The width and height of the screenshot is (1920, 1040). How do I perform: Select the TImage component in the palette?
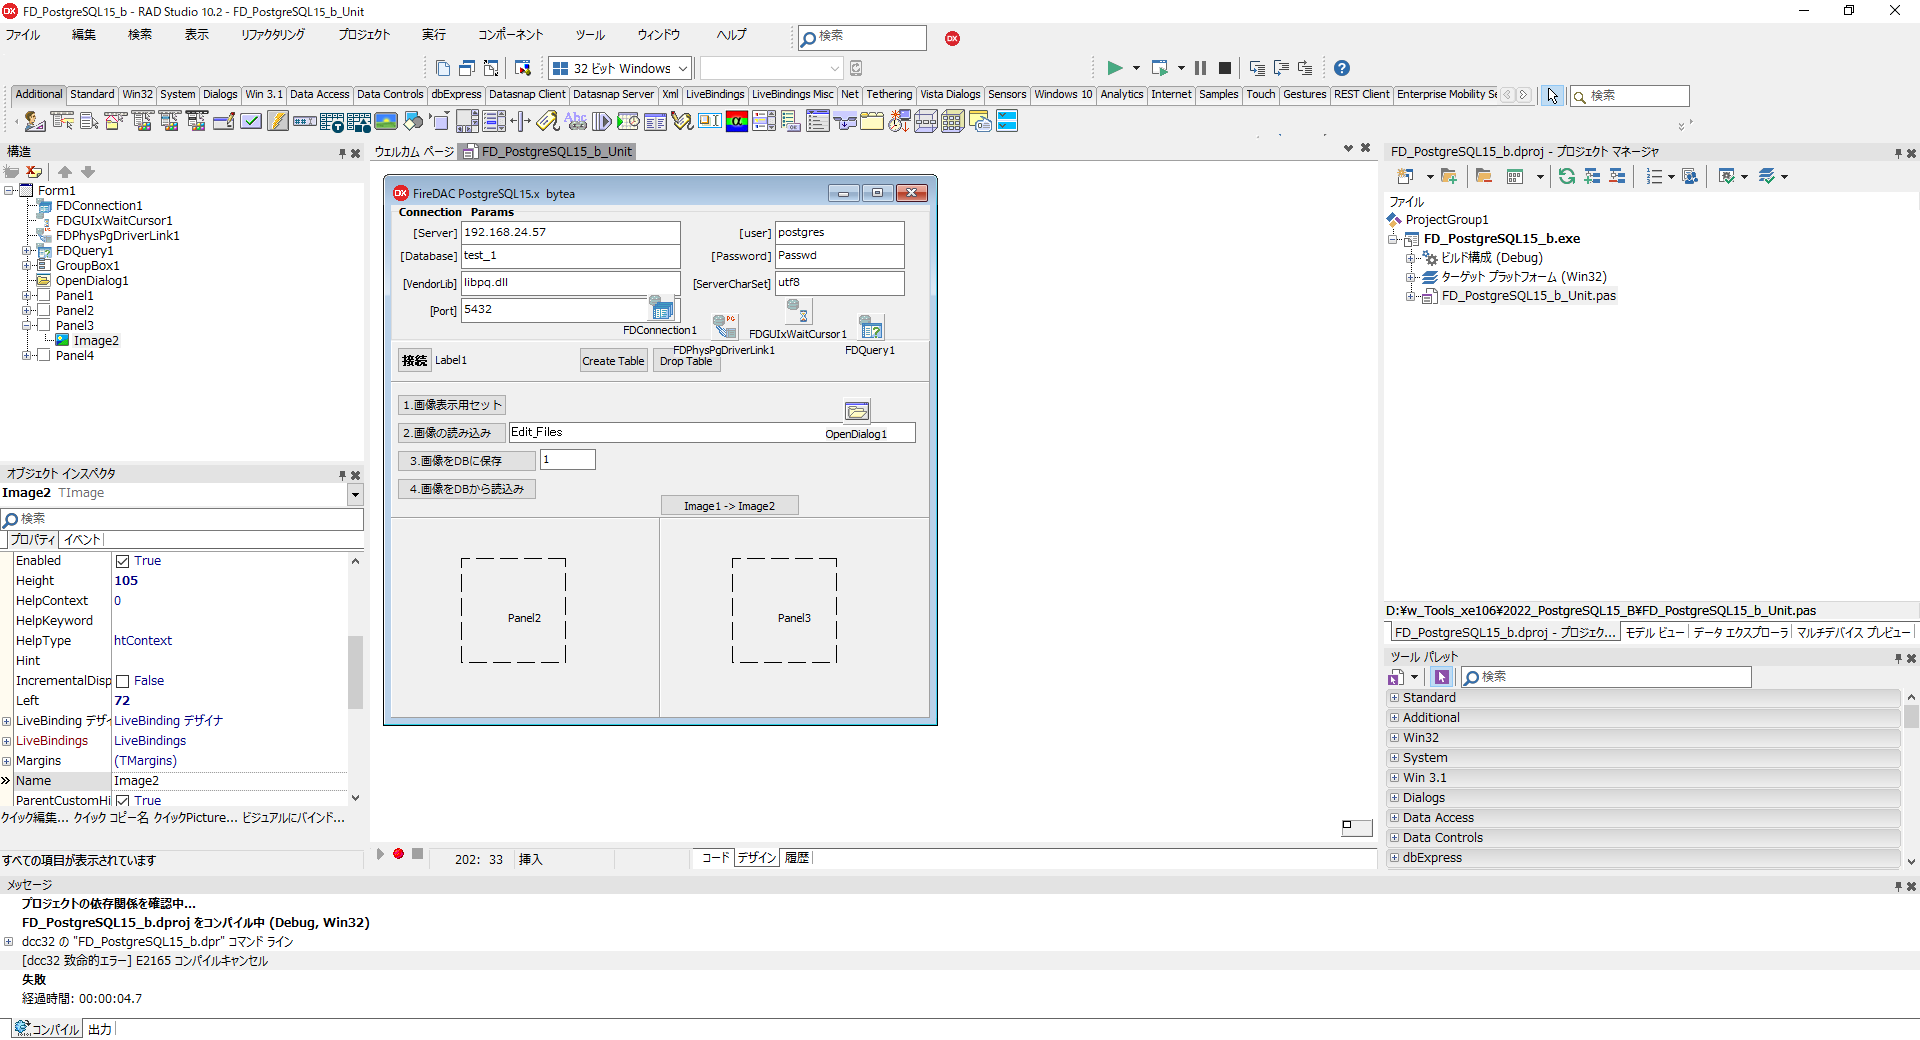(386, 121)
